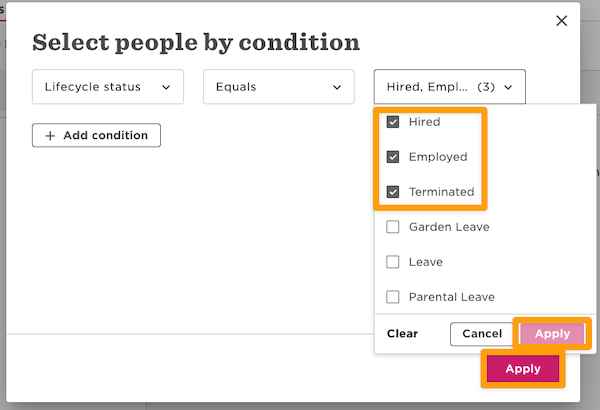Image resolution: width=600 pixels, height=410 pixels.
Task: Click the light pink Apply in options list
Action: [552, 334]
